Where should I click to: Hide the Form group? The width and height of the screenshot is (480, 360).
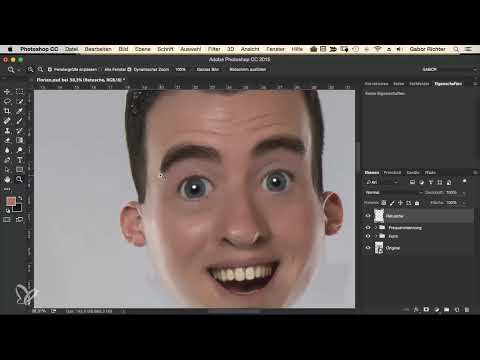(x=368, y=236)
